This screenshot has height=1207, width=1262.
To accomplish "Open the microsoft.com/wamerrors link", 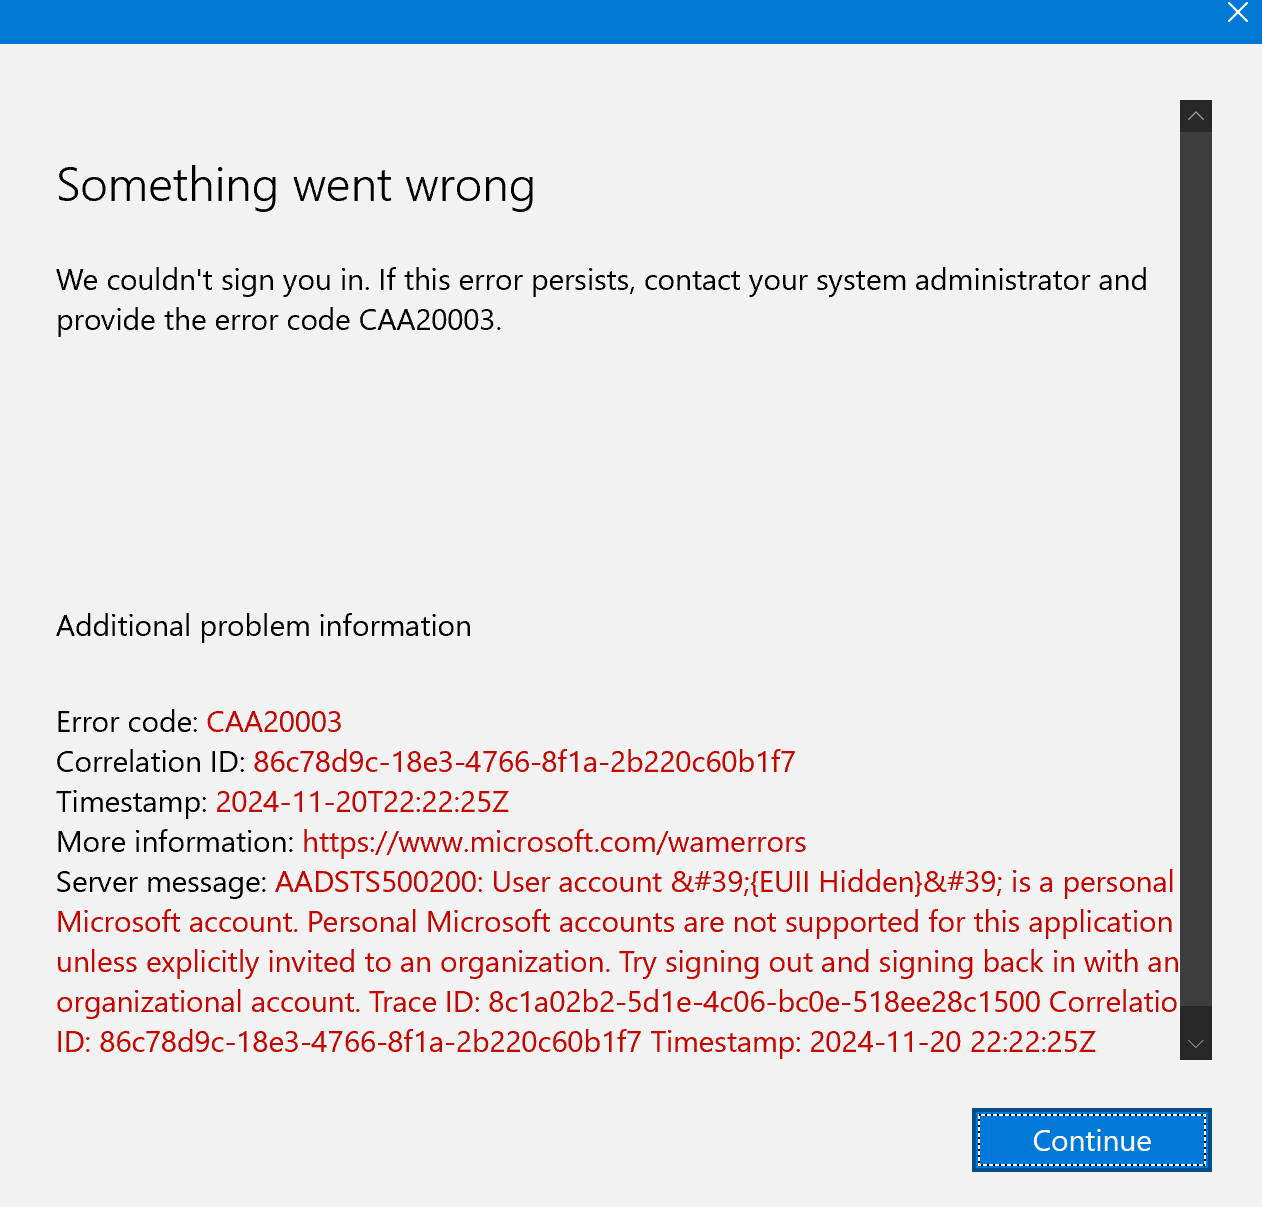I will (x=554, y=842).
